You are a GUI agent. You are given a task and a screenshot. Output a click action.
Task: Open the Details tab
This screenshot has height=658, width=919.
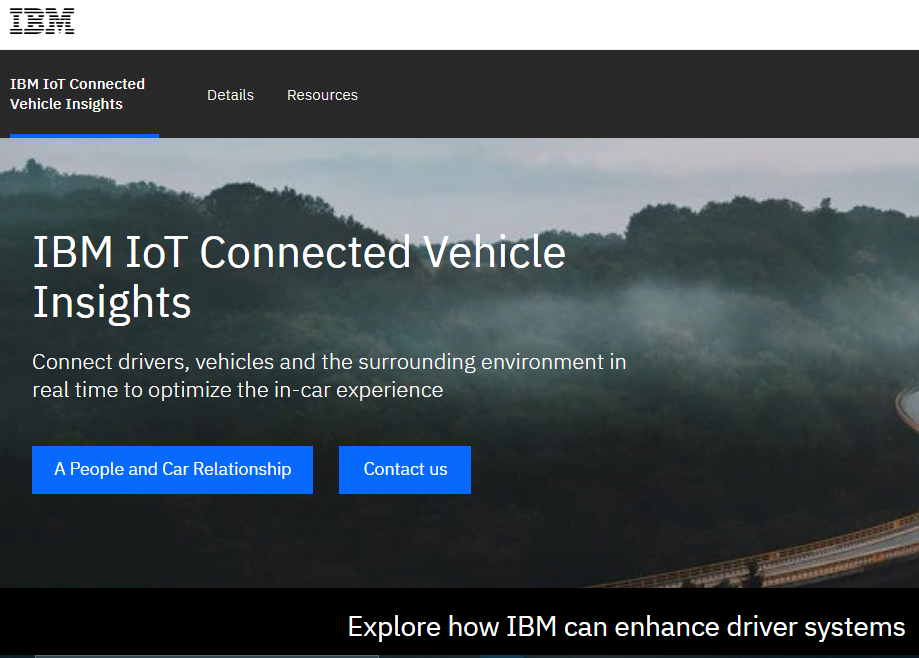230,95
